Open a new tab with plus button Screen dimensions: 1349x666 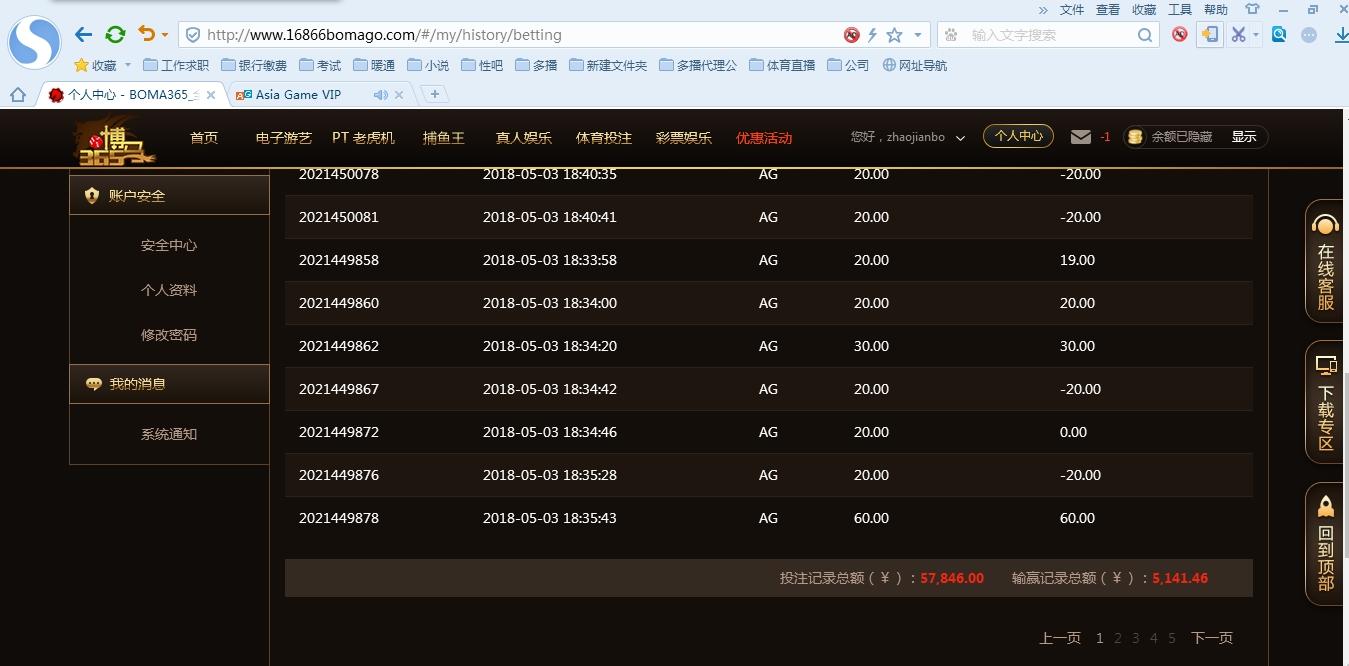pyautogui.click(x=434, y=94)
